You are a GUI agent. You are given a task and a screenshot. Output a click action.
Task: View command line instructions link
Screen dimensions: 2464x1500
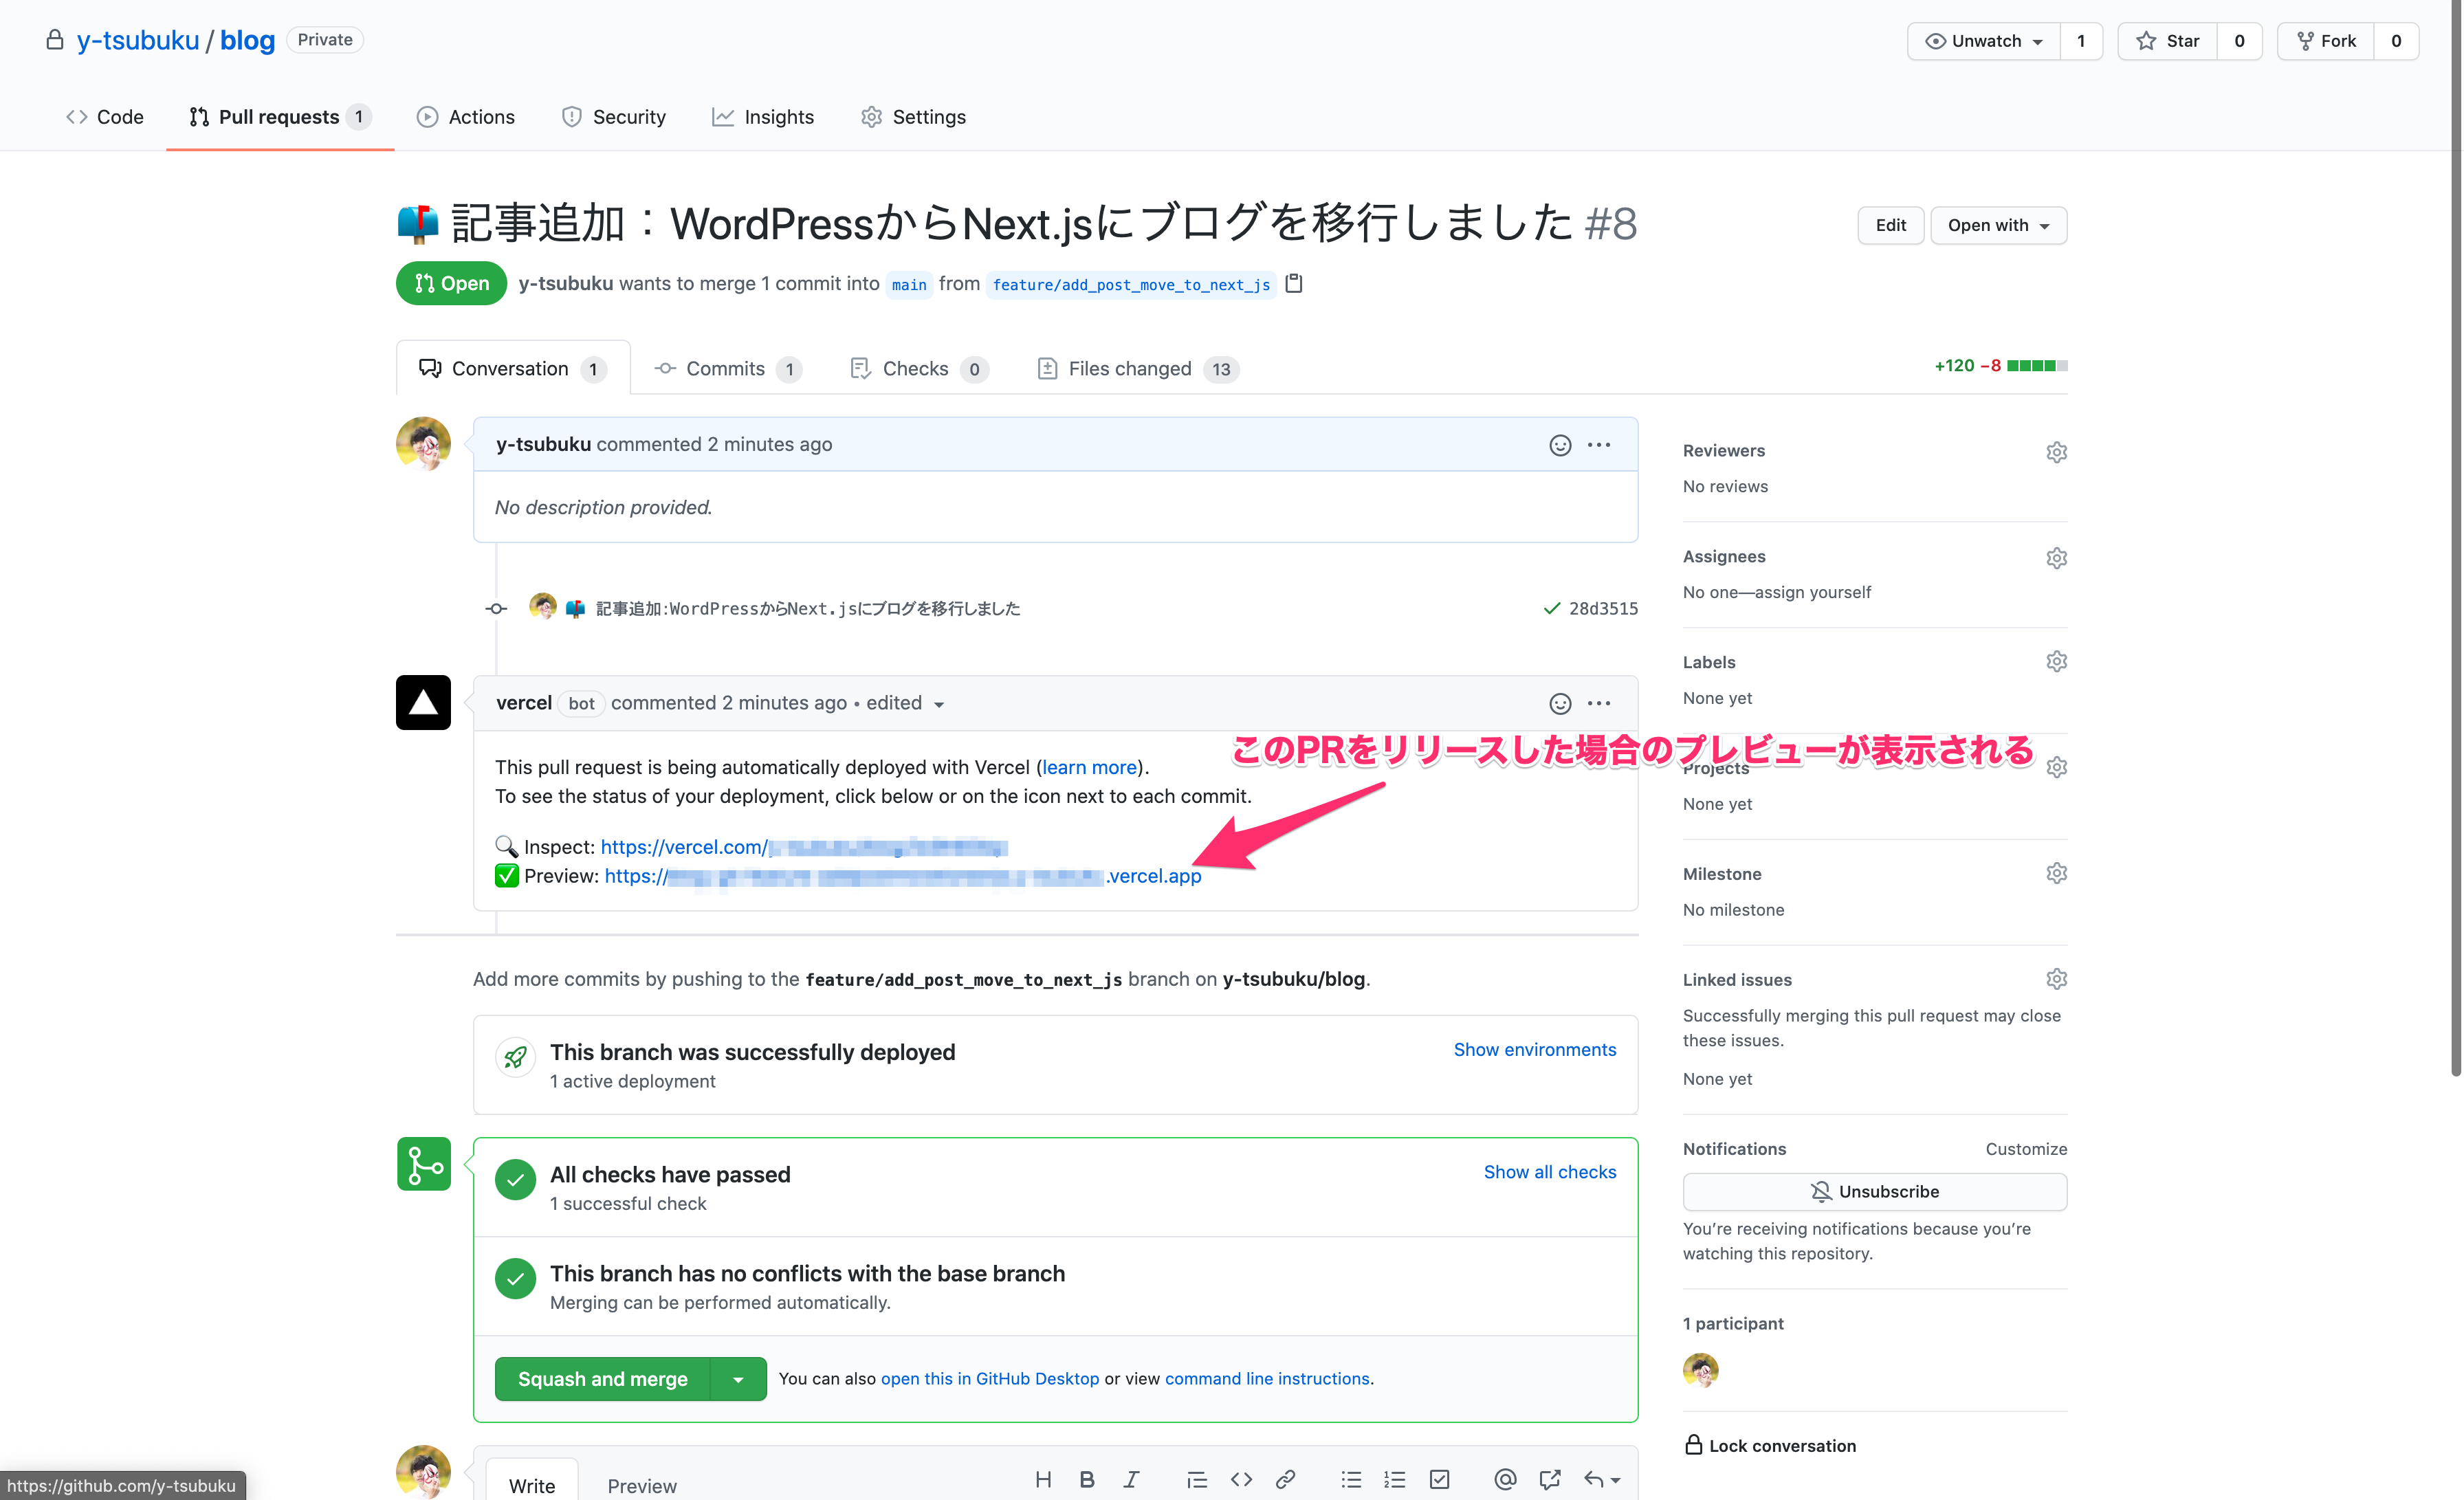[1267, 1379]
